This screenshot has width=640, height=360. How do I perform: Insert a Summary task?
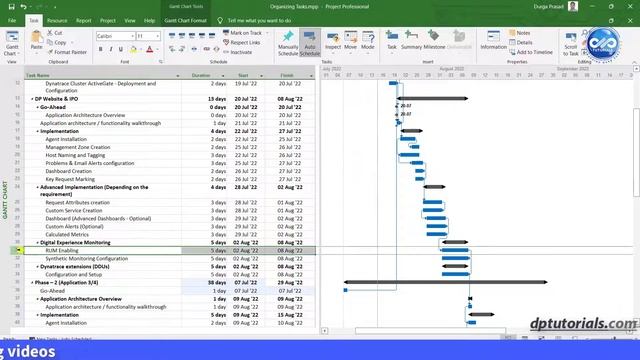[x=411, y=41]
